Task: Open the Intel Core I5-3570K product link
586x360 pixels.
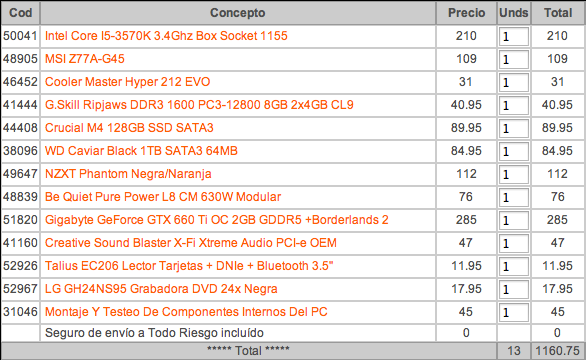Action: tap(166, 36)
